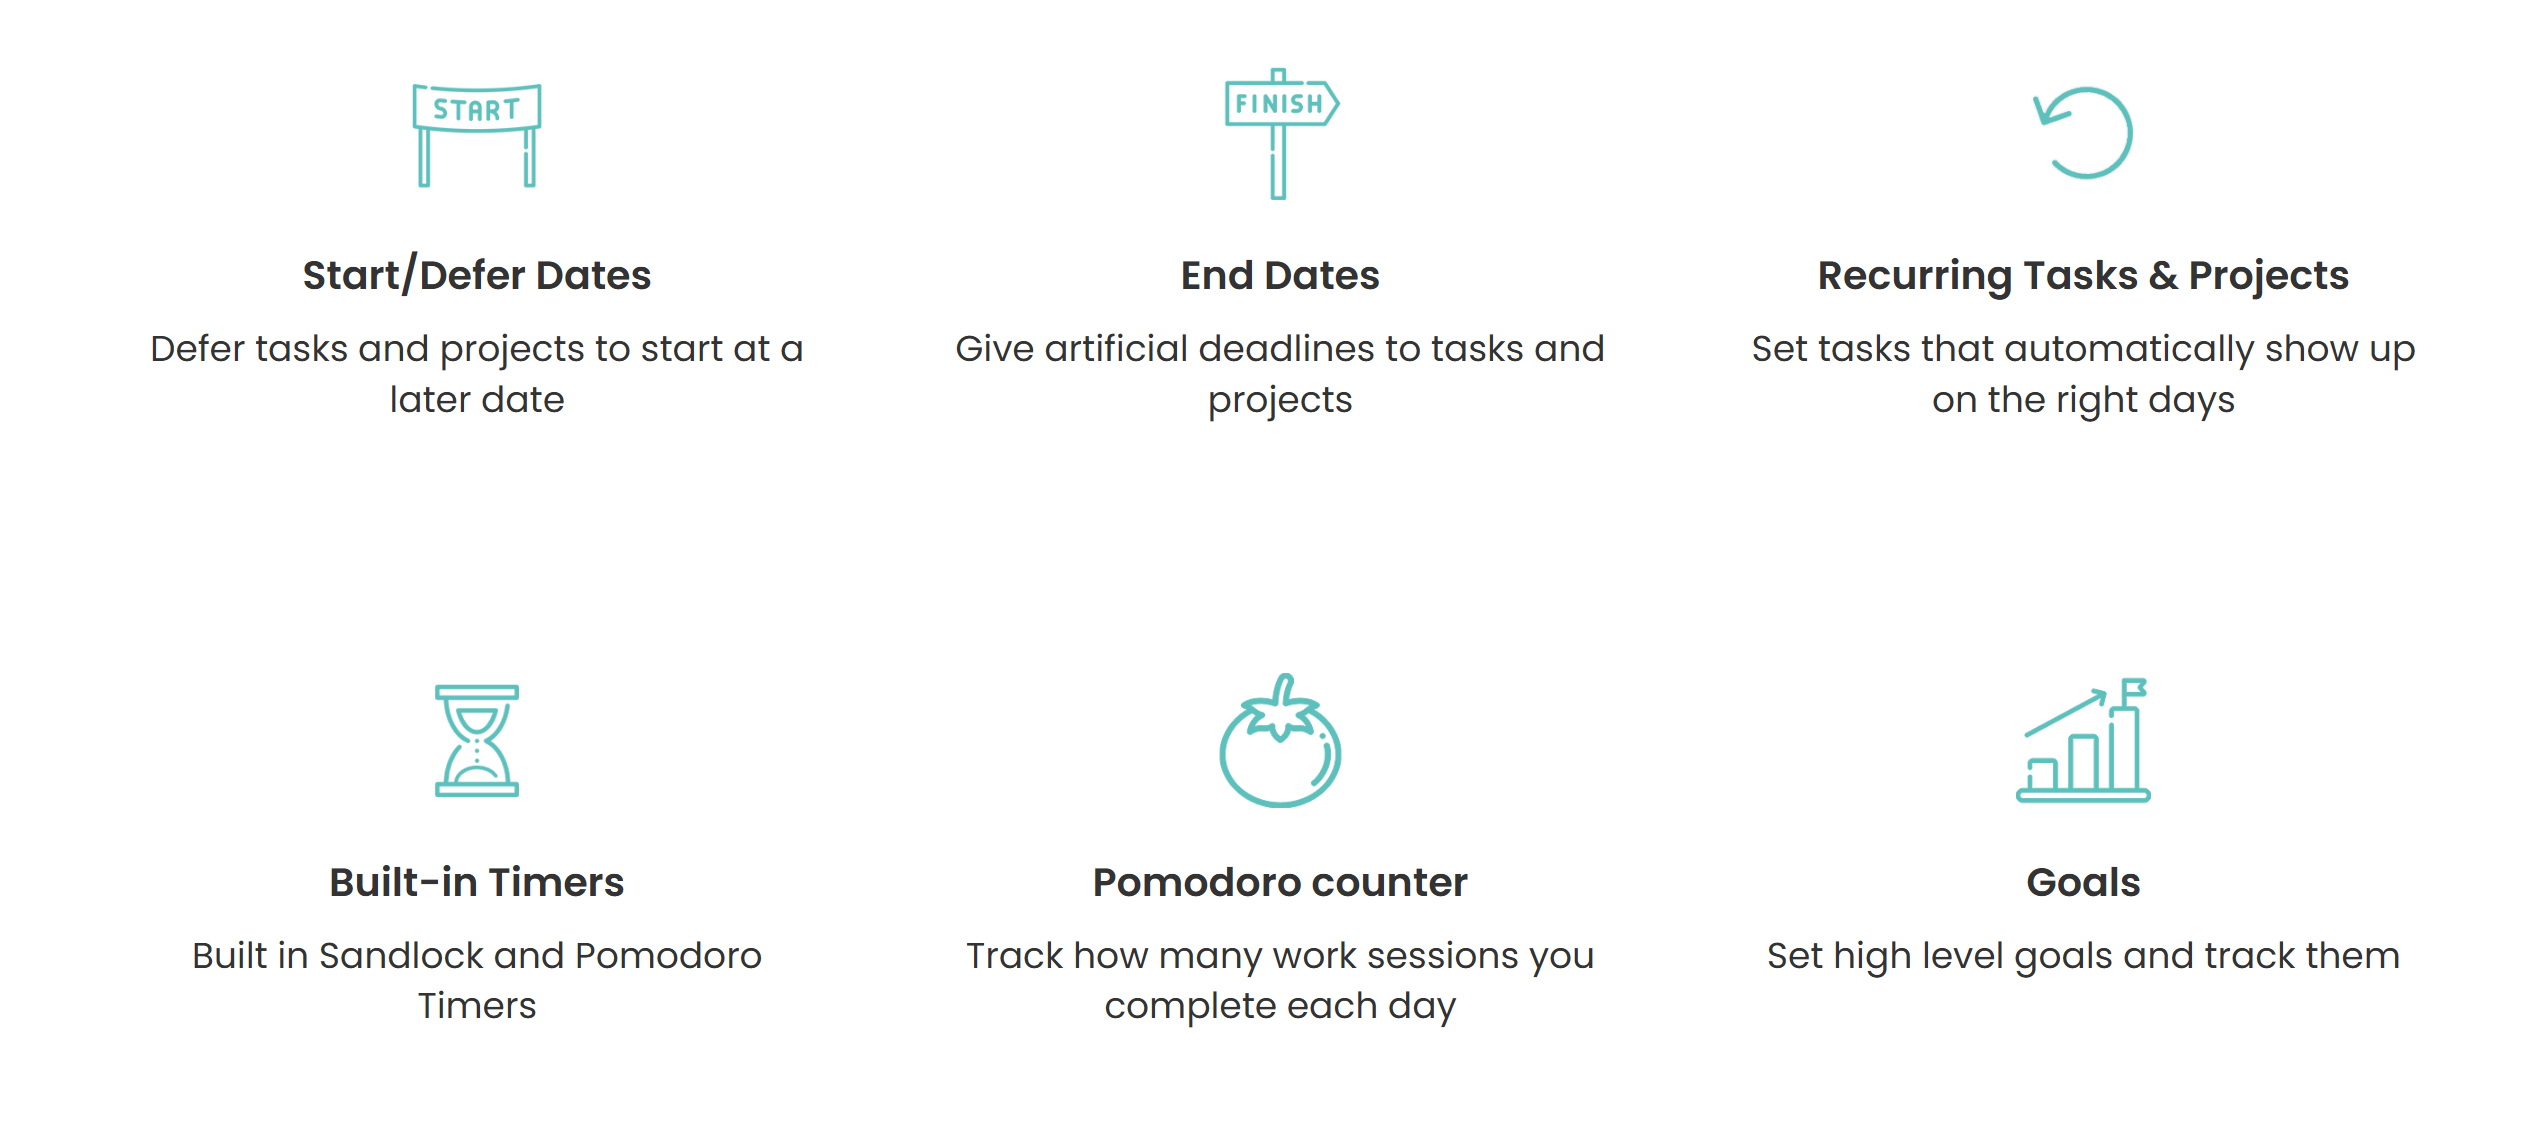Viewport: 2539px width, 1132px height.
Task: Select the Start/Defer Dates heading
Action: [477, 275]
